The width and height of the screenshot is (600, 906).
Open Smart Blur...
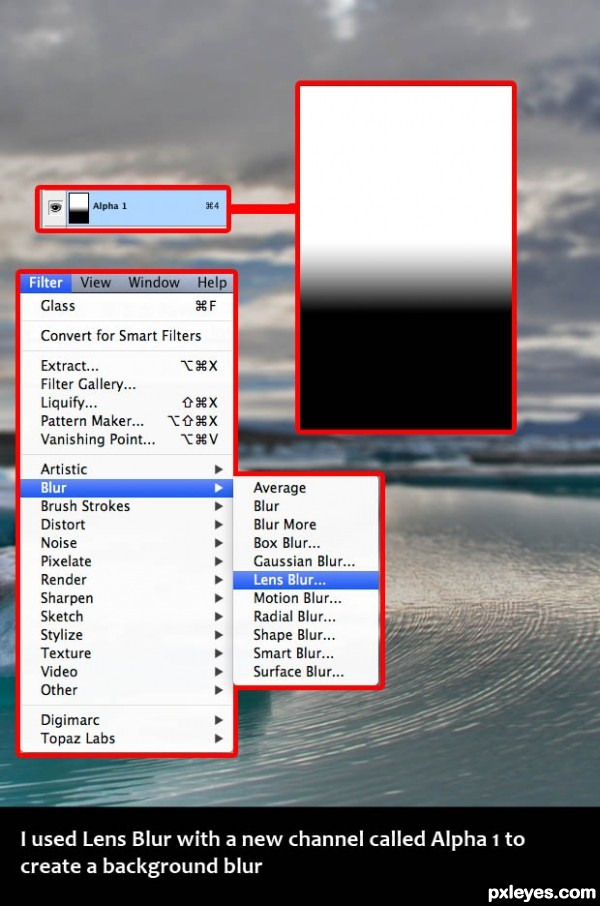(306, 653)
